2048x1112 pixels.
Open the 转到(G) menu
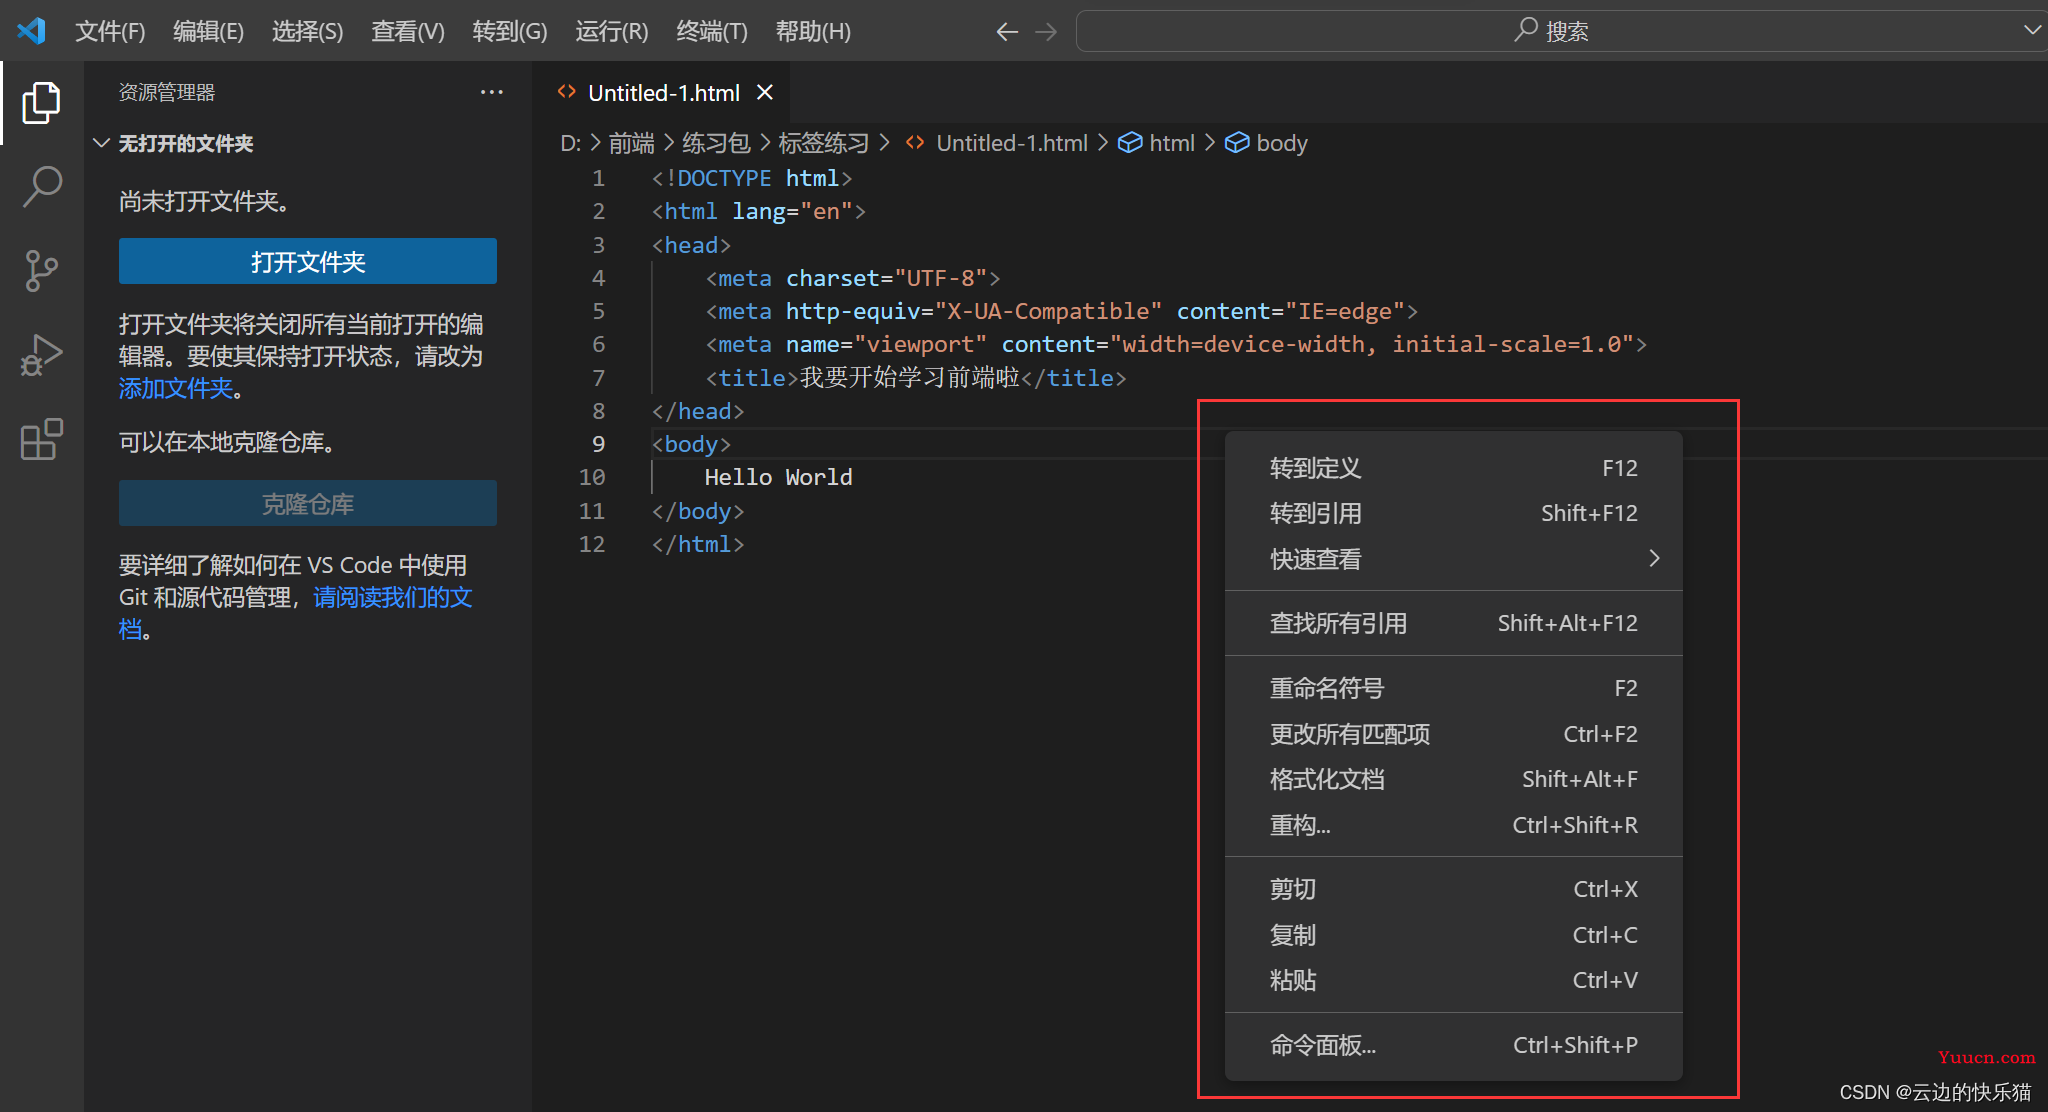pyautogui.click(x=510, y=31)
